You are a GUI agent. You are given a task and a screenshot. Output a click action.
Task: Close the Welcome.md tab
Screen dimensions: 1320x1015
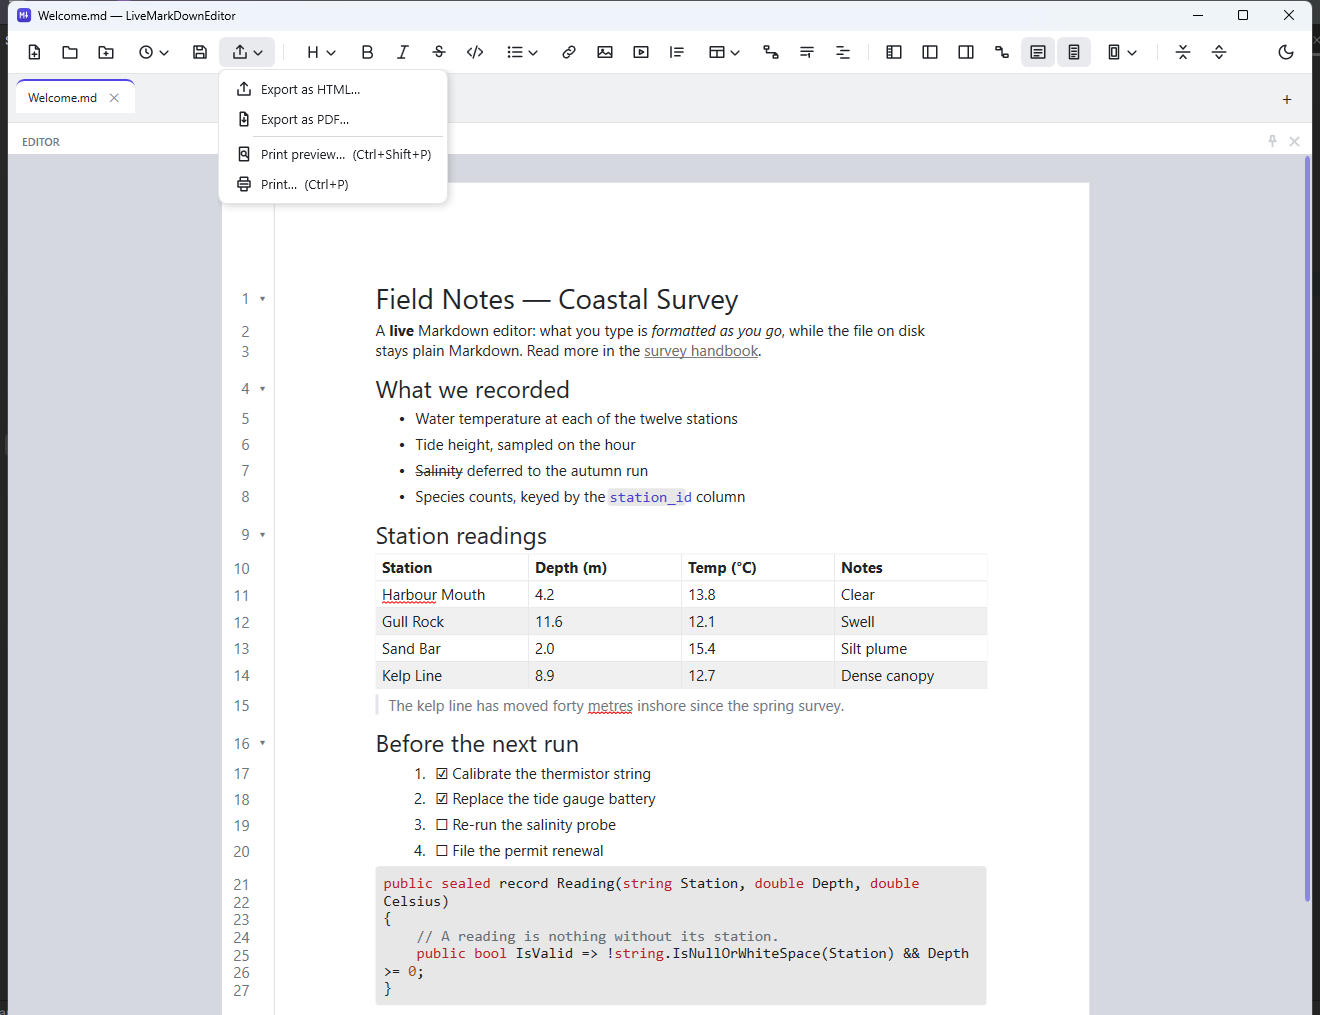click(114, 98)
